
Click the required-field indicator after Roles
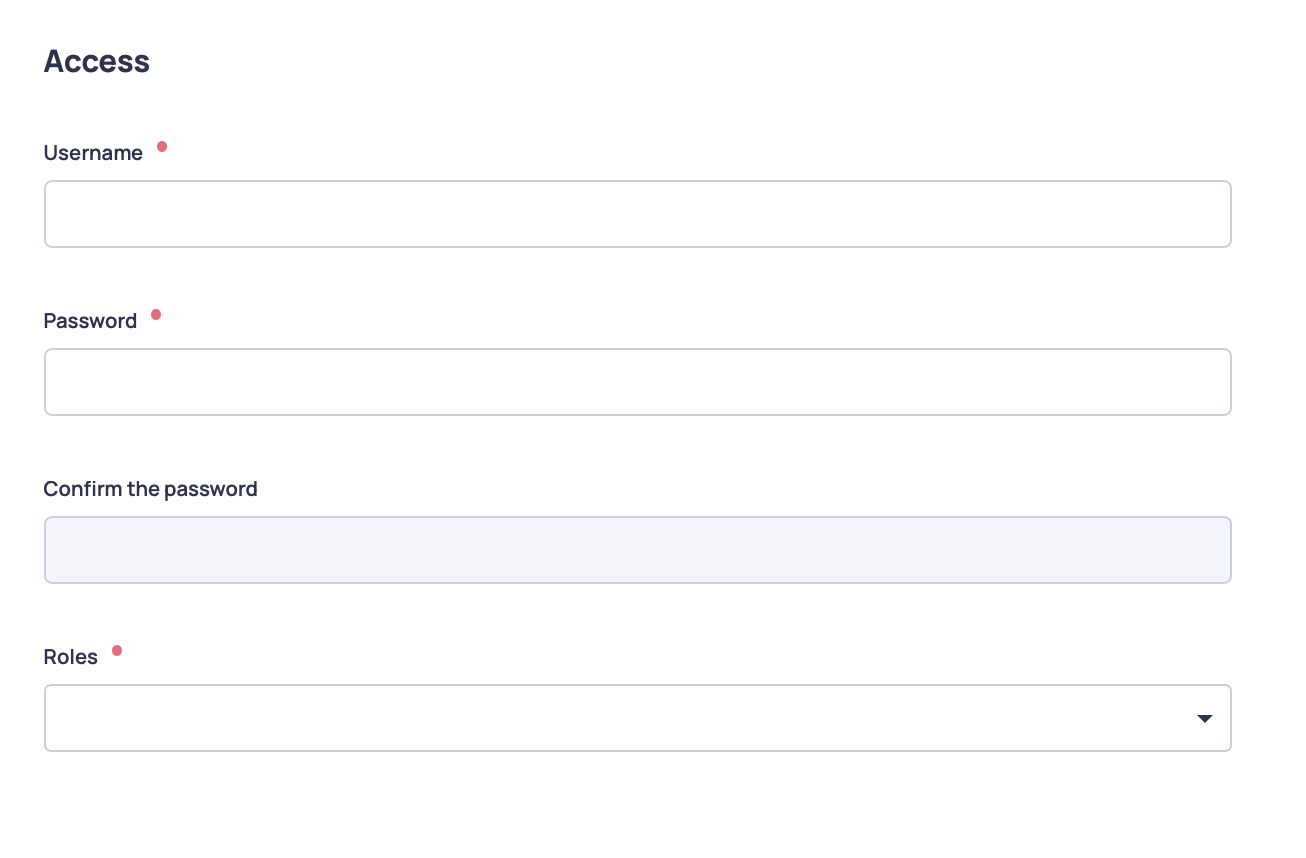click(x=117, y=651)
